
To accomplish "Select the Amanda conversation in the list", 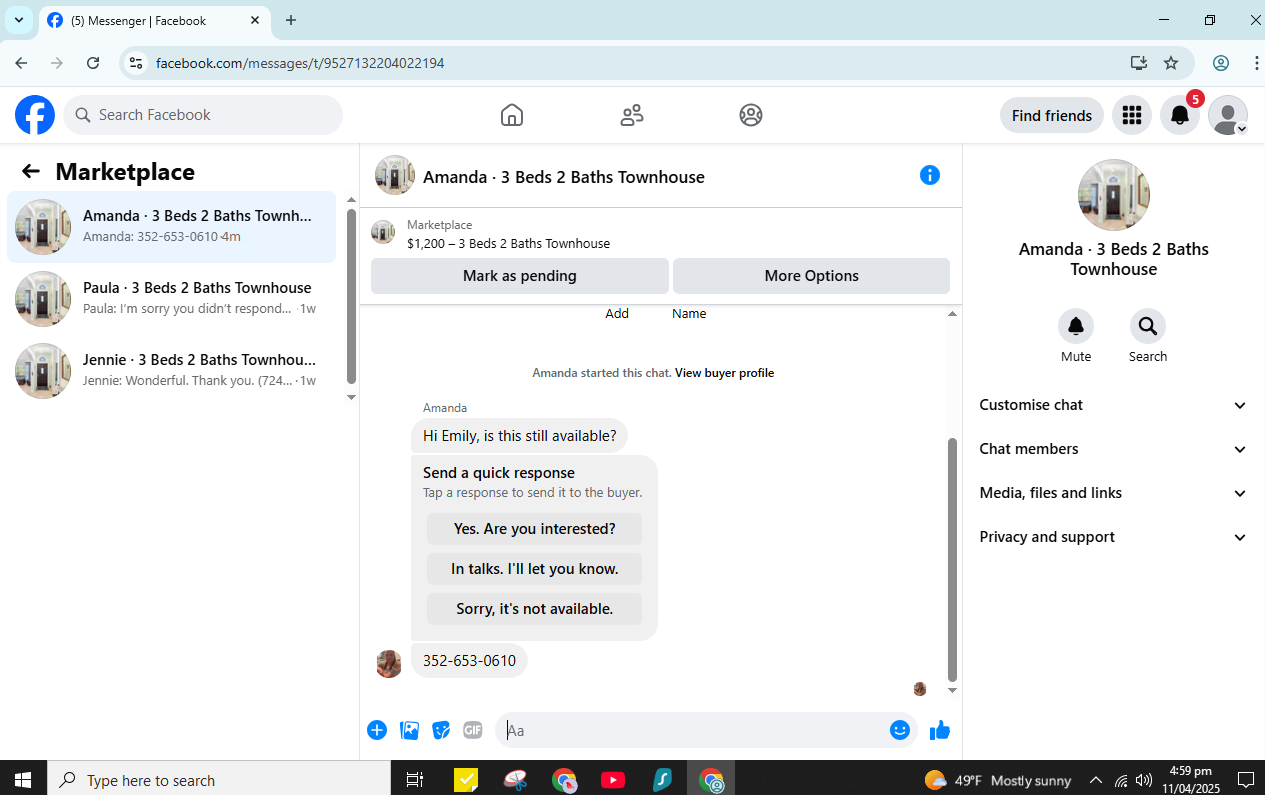I will tap(172, 227).
